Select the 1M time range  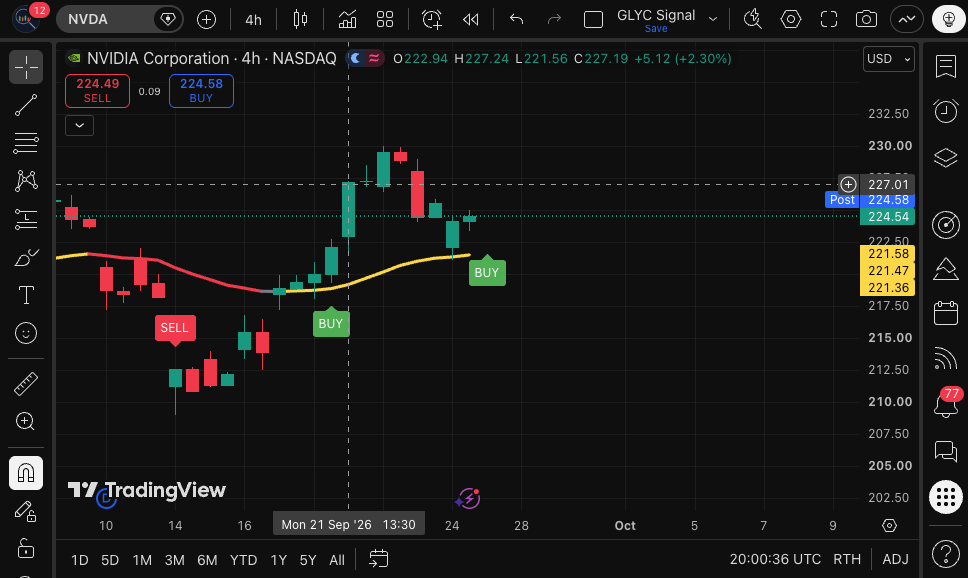(x=142, y=560)
